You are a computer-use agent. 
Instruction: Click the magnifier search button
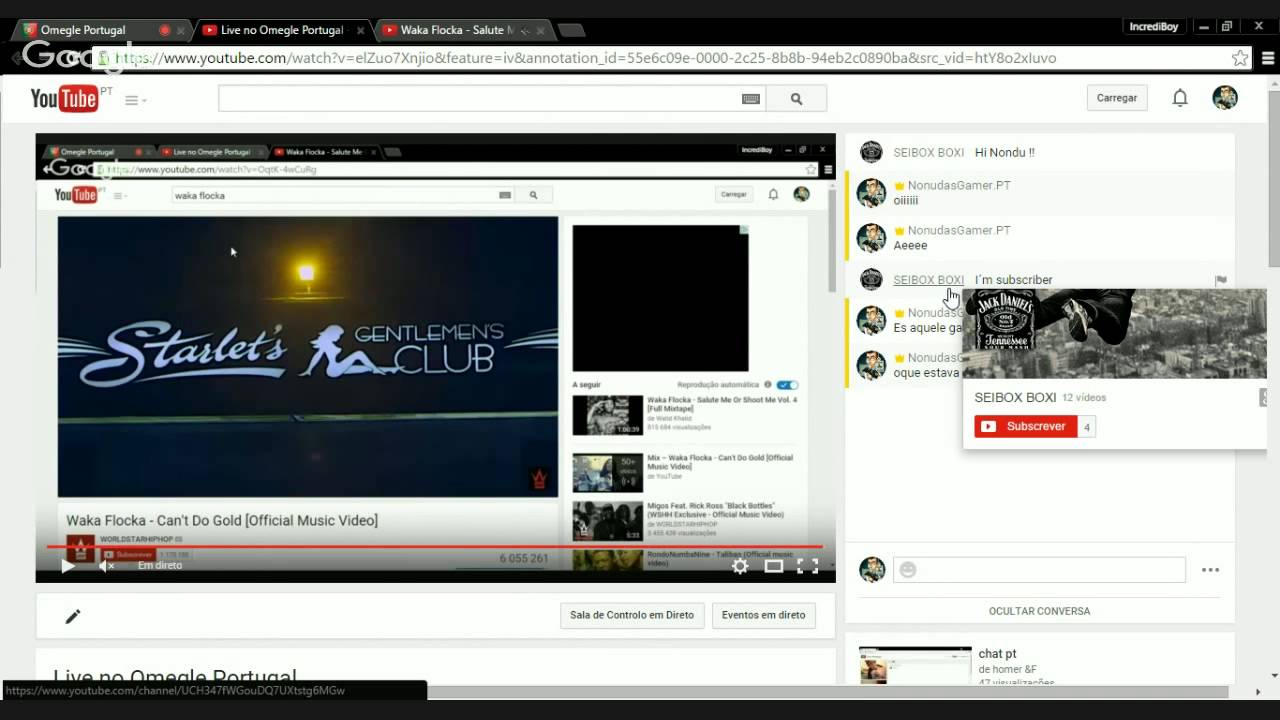(x=797, y=99)
